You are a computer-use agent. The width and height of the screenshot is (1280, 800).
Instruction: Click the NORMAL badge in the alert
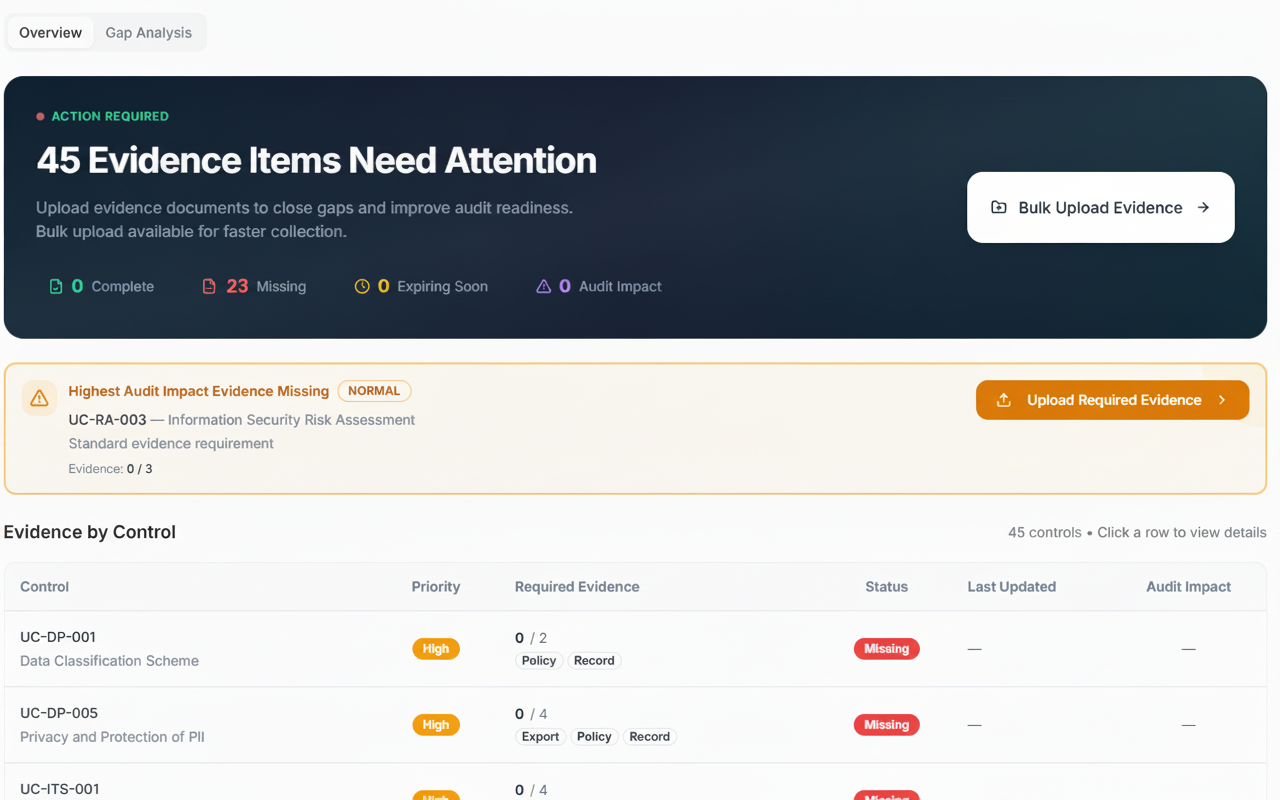(374, 391)
